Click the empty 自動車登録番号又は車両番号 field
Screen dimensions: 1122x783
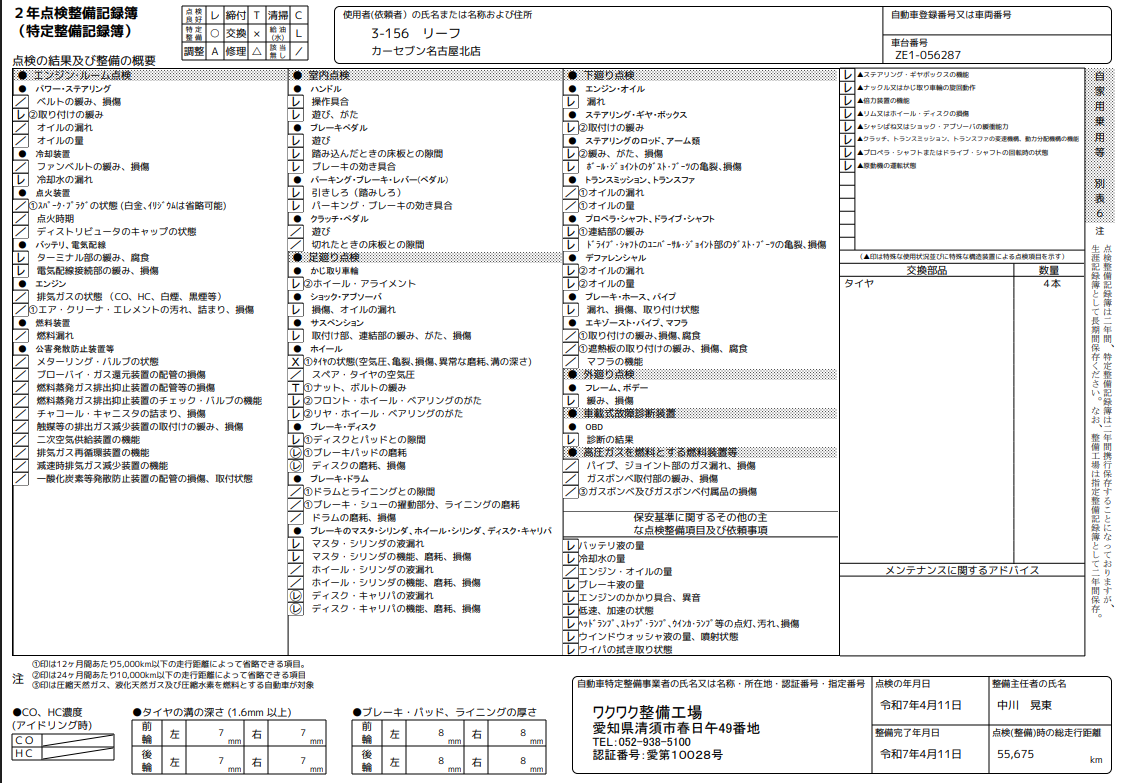(x=996, y=26)
